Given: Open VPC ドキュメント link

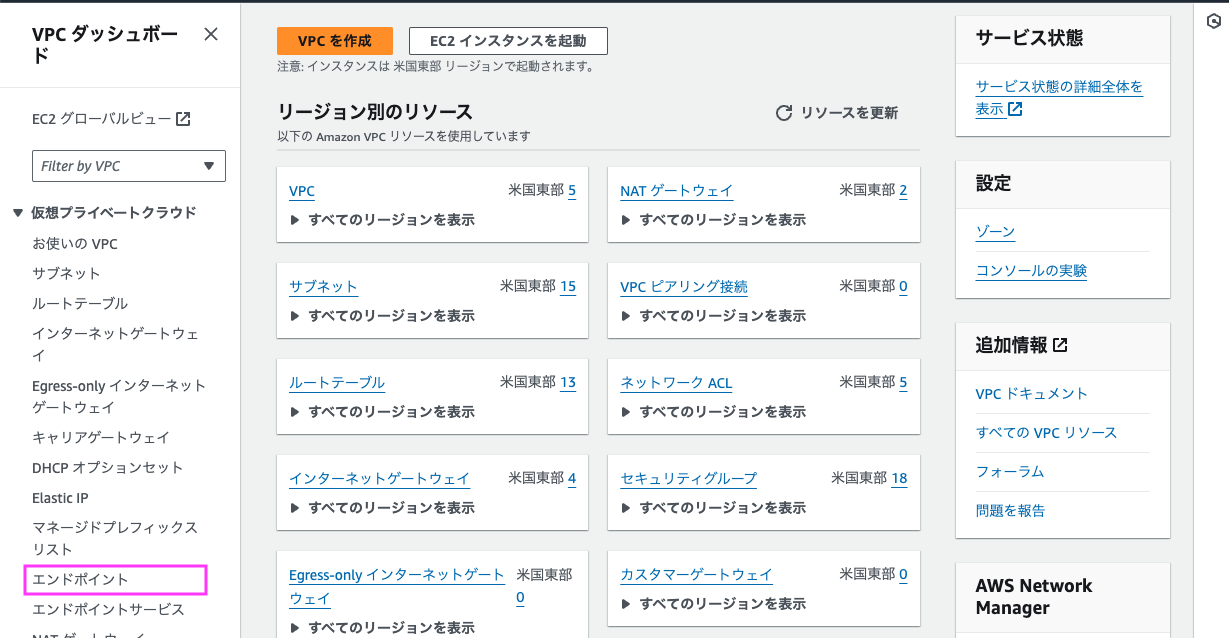Looking at the screenshot, I should coord(1031,393).
